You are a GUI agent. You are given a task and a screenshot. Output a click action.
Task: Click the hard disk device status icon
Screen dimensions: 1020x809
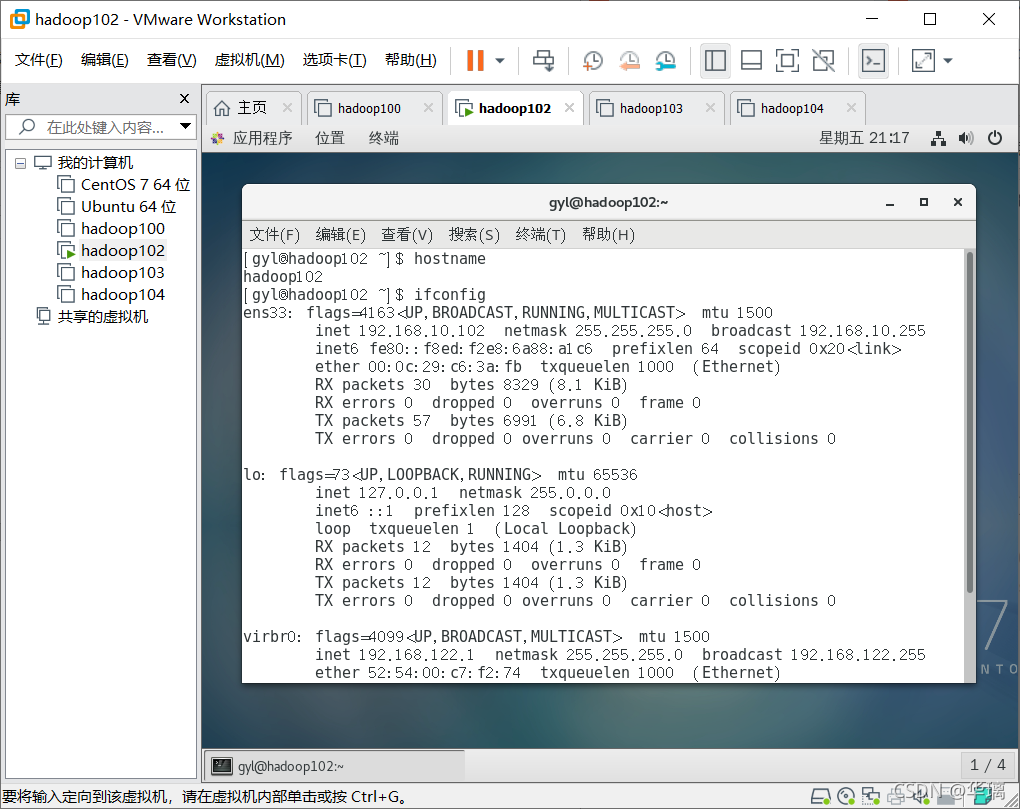(x=820, y=795)
